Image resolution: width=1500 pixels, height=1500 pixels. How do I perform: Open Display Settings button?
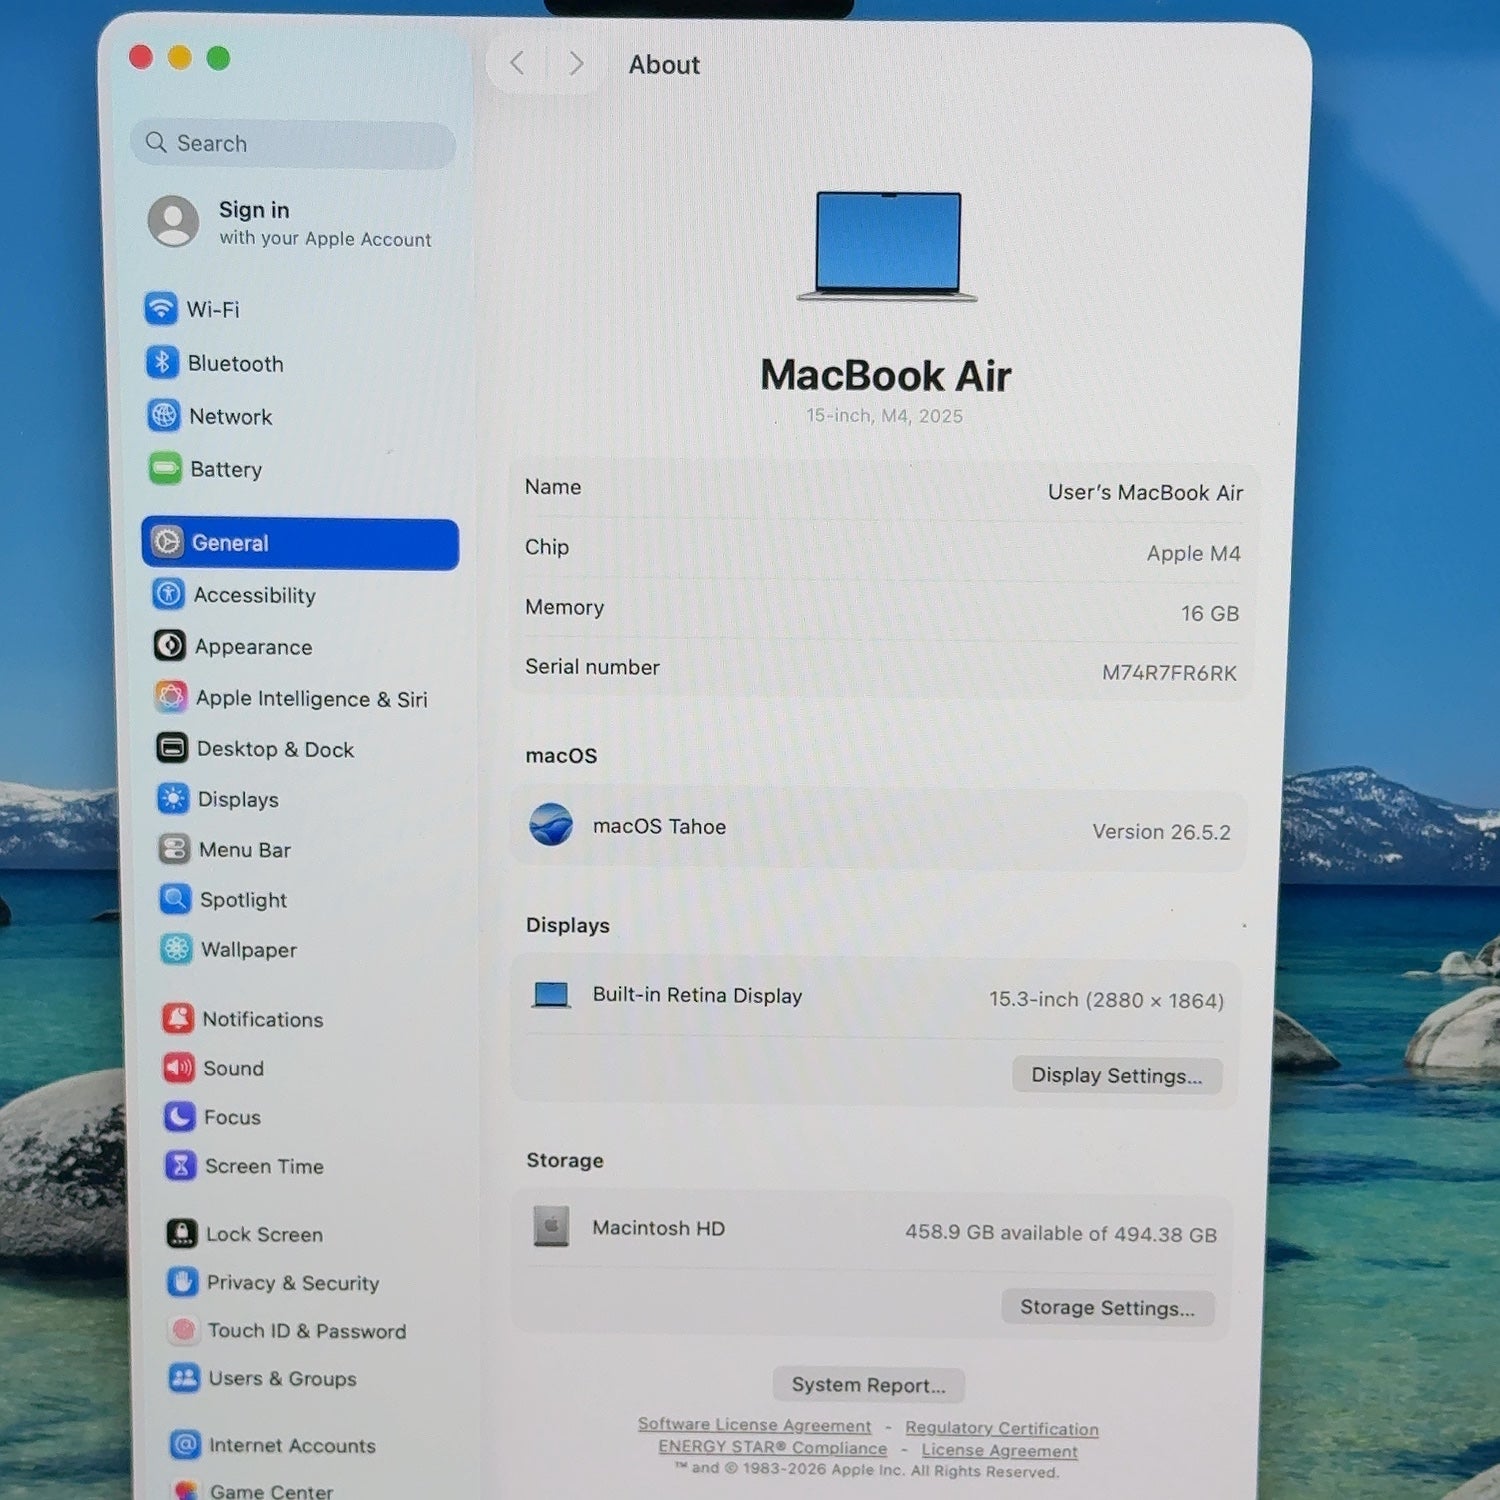pyautogui.click(x=1117, y=1075)
